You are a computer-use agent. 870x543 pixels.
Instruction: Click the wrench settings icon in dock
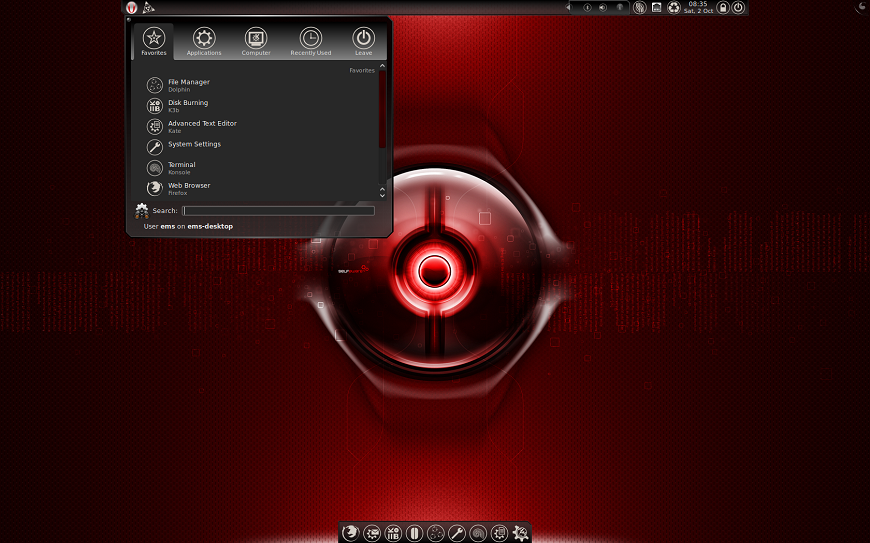click(457, 533)
